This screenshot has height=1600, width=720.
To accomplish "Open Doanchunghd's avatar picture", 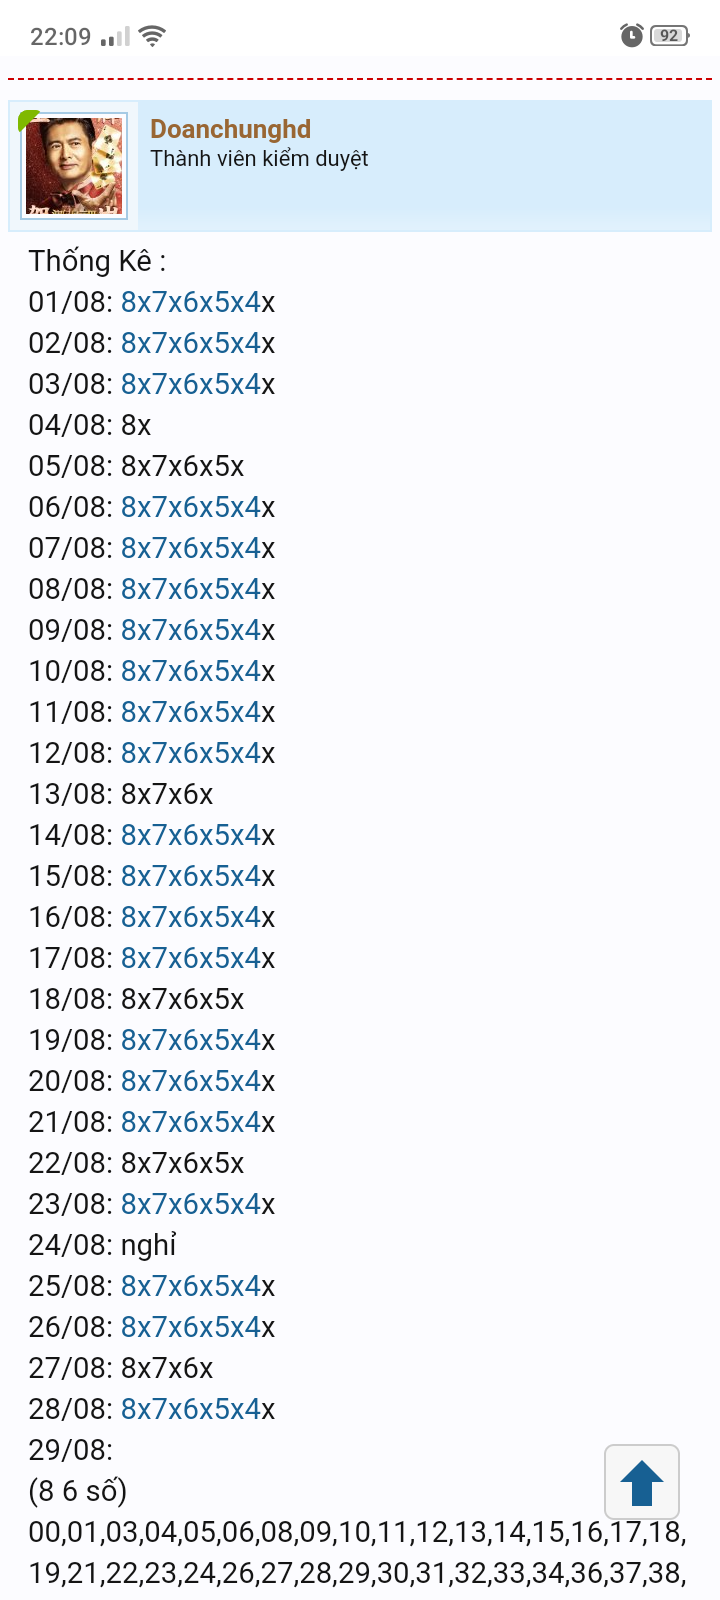I will coord(74,165).
